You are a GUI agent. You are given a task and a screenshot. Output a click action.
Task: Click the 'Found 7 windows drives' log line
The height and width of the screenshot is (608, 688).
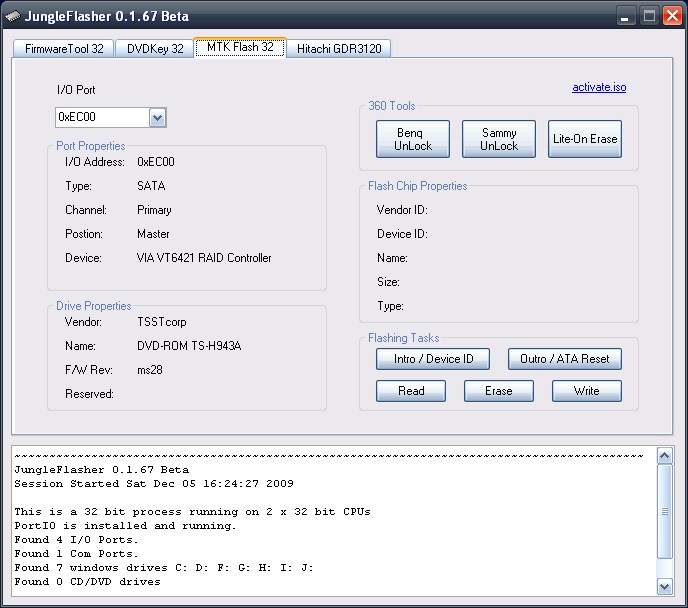(164, 568)
